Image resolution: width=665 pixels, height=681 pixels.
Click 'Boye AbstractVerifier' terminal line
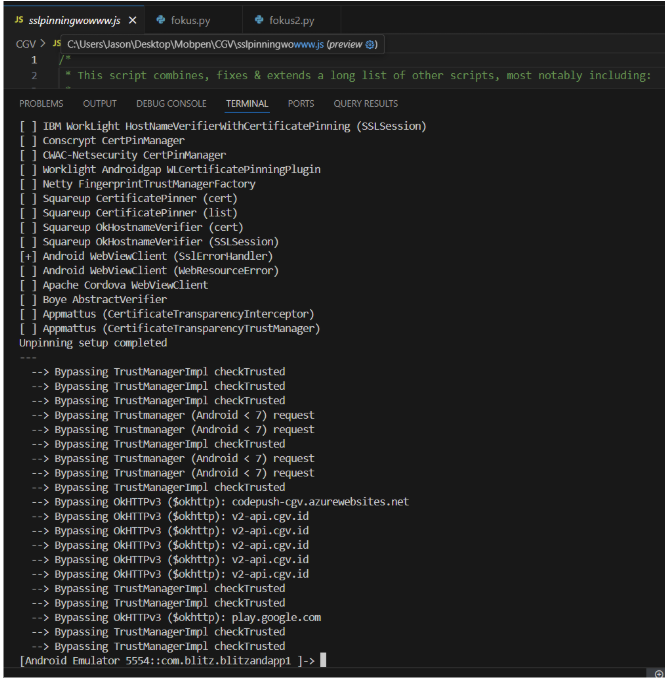click(93, 300)
